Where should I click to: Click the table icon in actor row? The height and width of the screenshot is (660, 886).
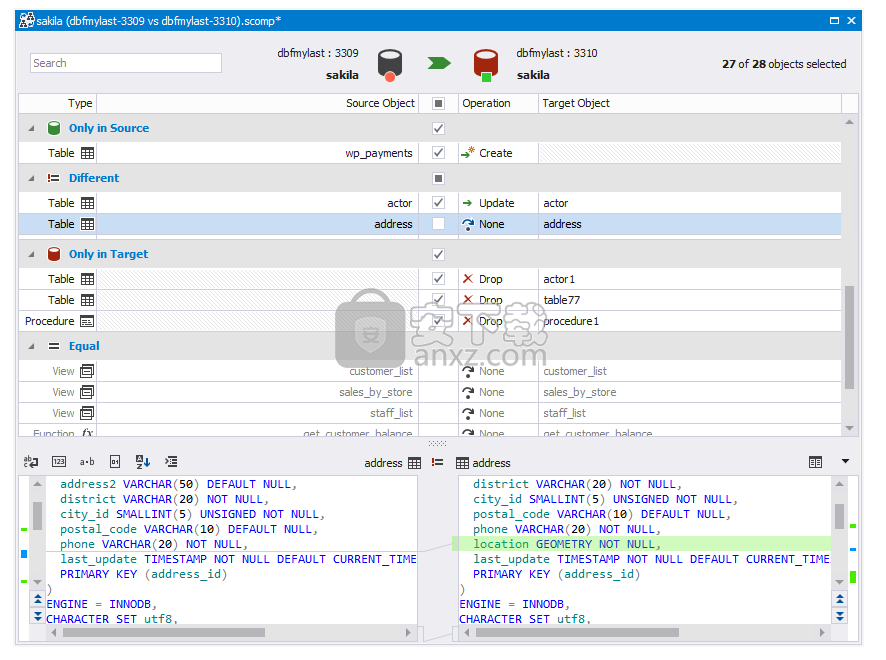point(88,203)
